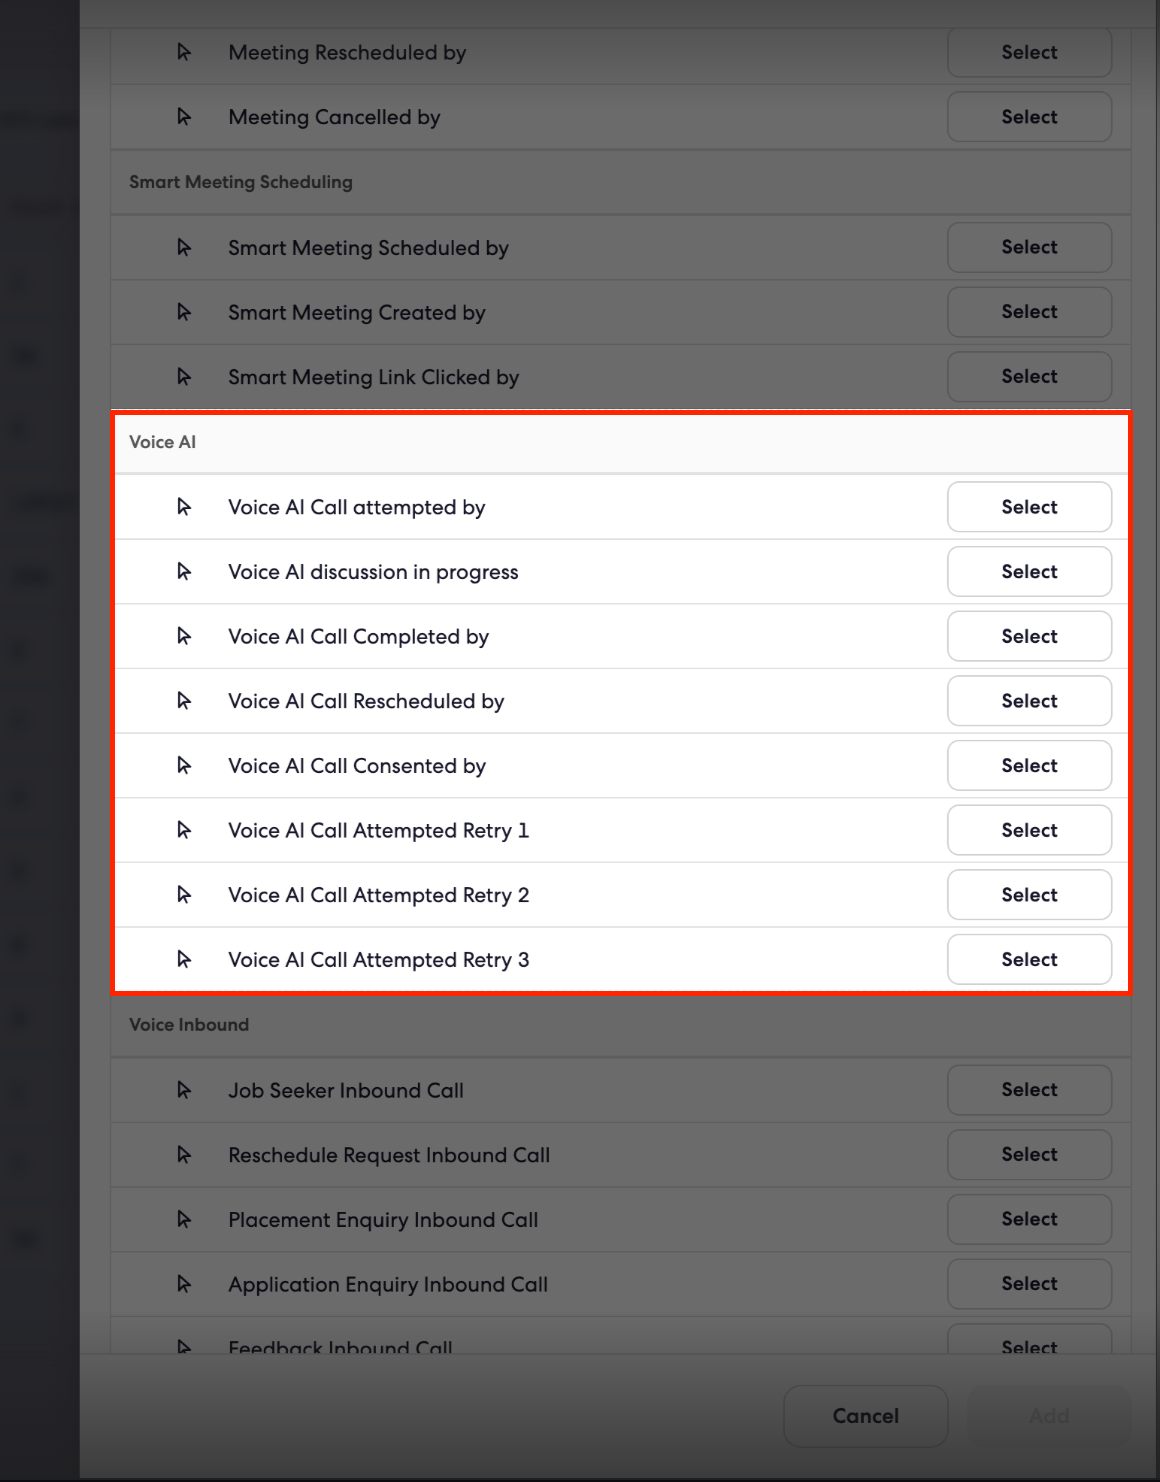Click cursor icon beside Smart Meeting Created by
The height and width of the screenshot is (1482, 1160).
(184, 312)
